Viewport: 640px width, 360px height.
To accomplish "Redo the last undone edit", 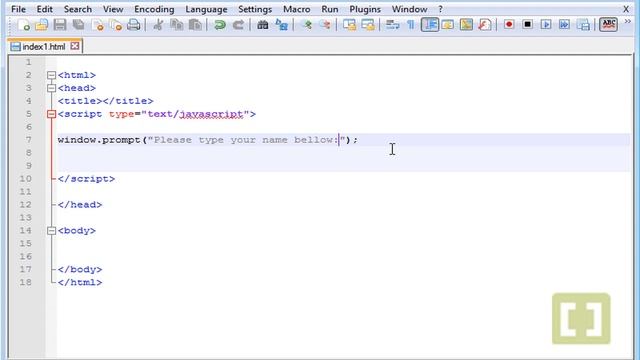I will (238, 25).
